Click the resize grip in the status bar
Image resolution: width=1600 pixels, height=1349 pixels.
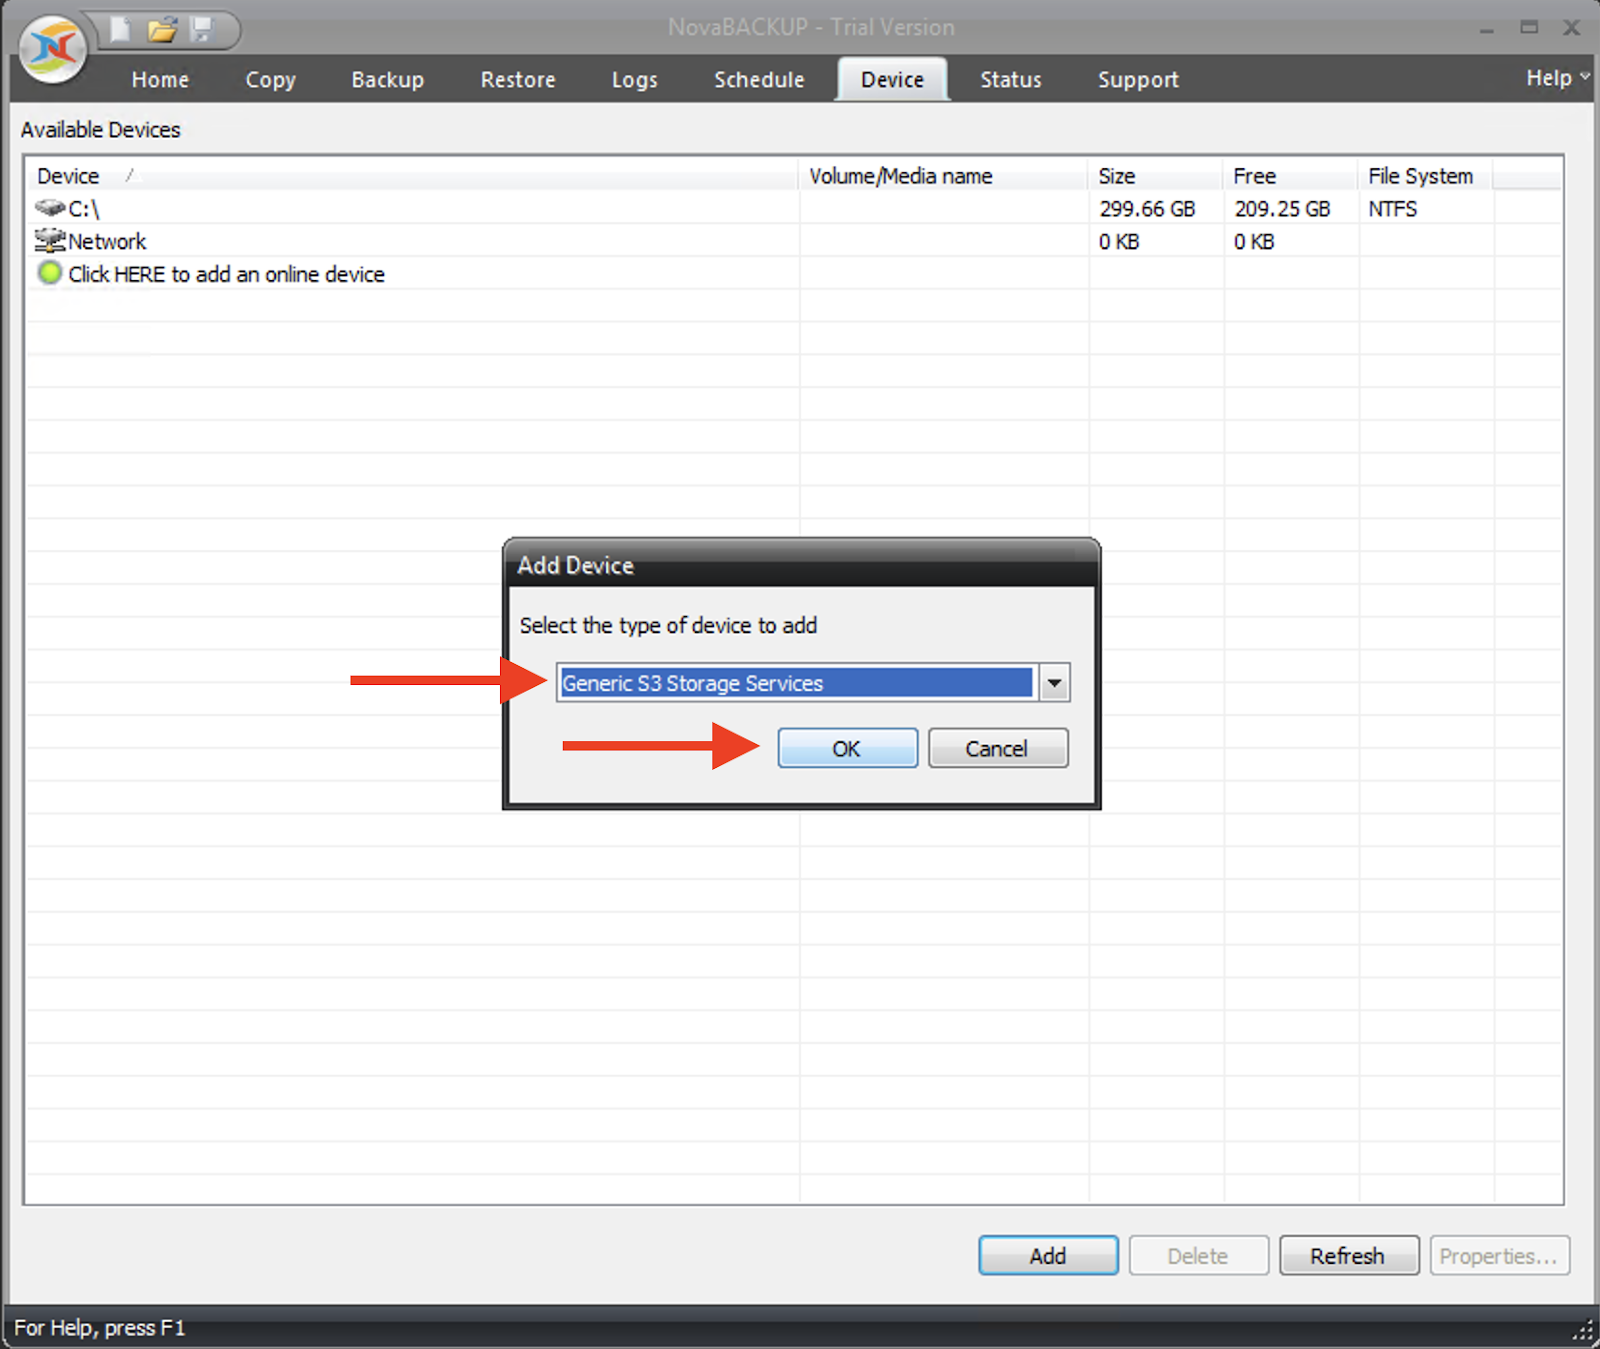pos(1583,1330)
